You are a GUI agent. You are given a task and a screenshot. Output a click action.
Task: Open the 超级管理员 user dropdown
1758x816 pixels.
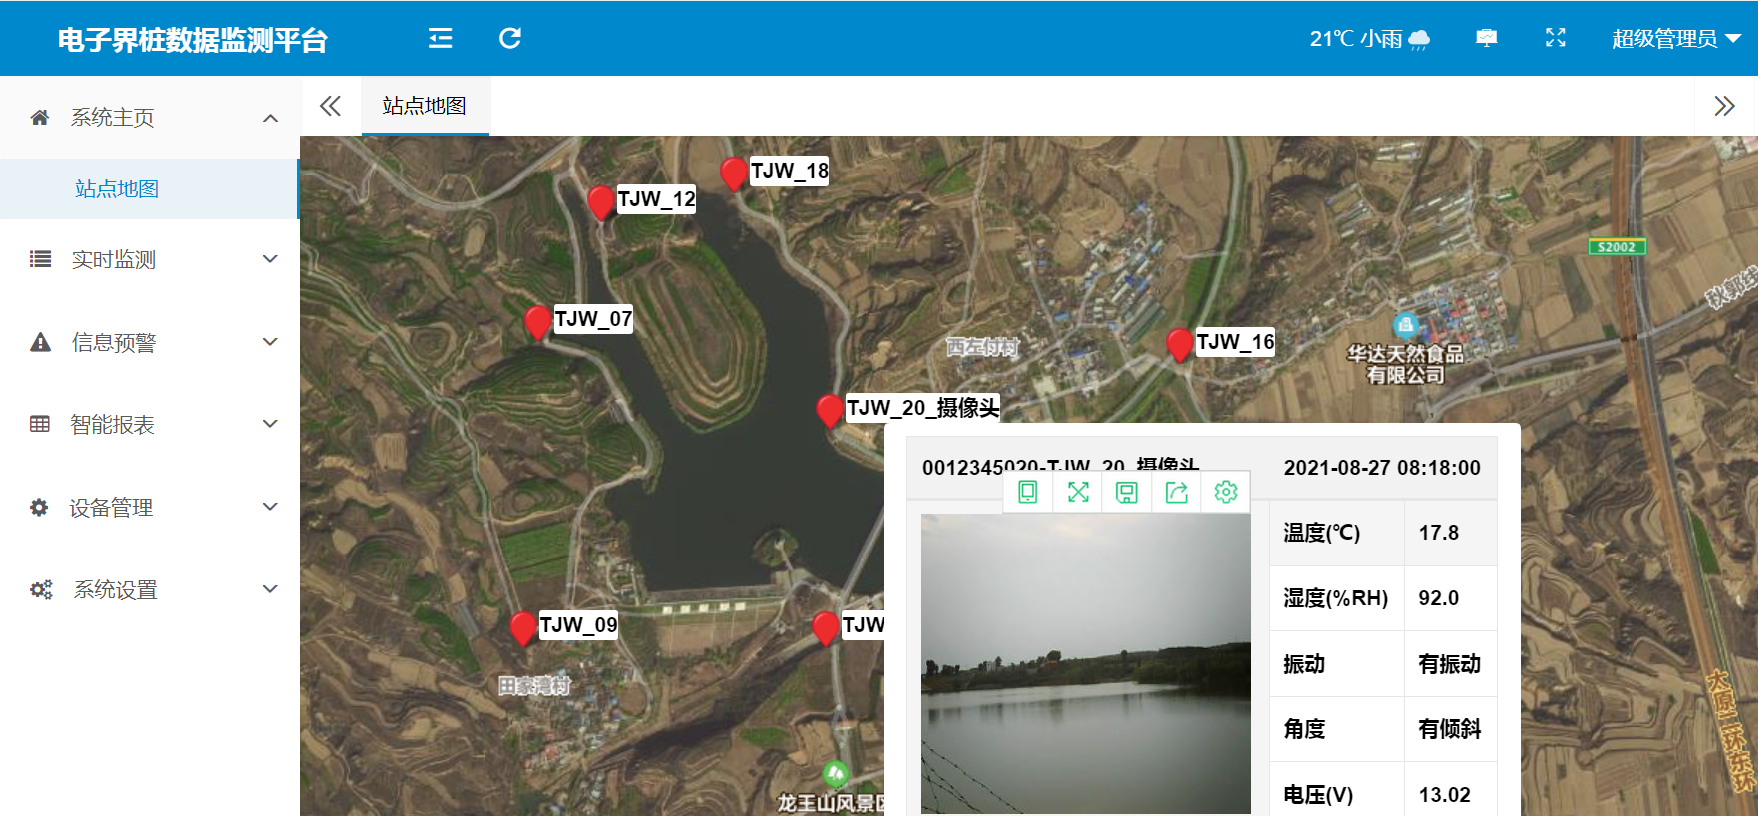pyautogui.click(x=1676, y=38)
